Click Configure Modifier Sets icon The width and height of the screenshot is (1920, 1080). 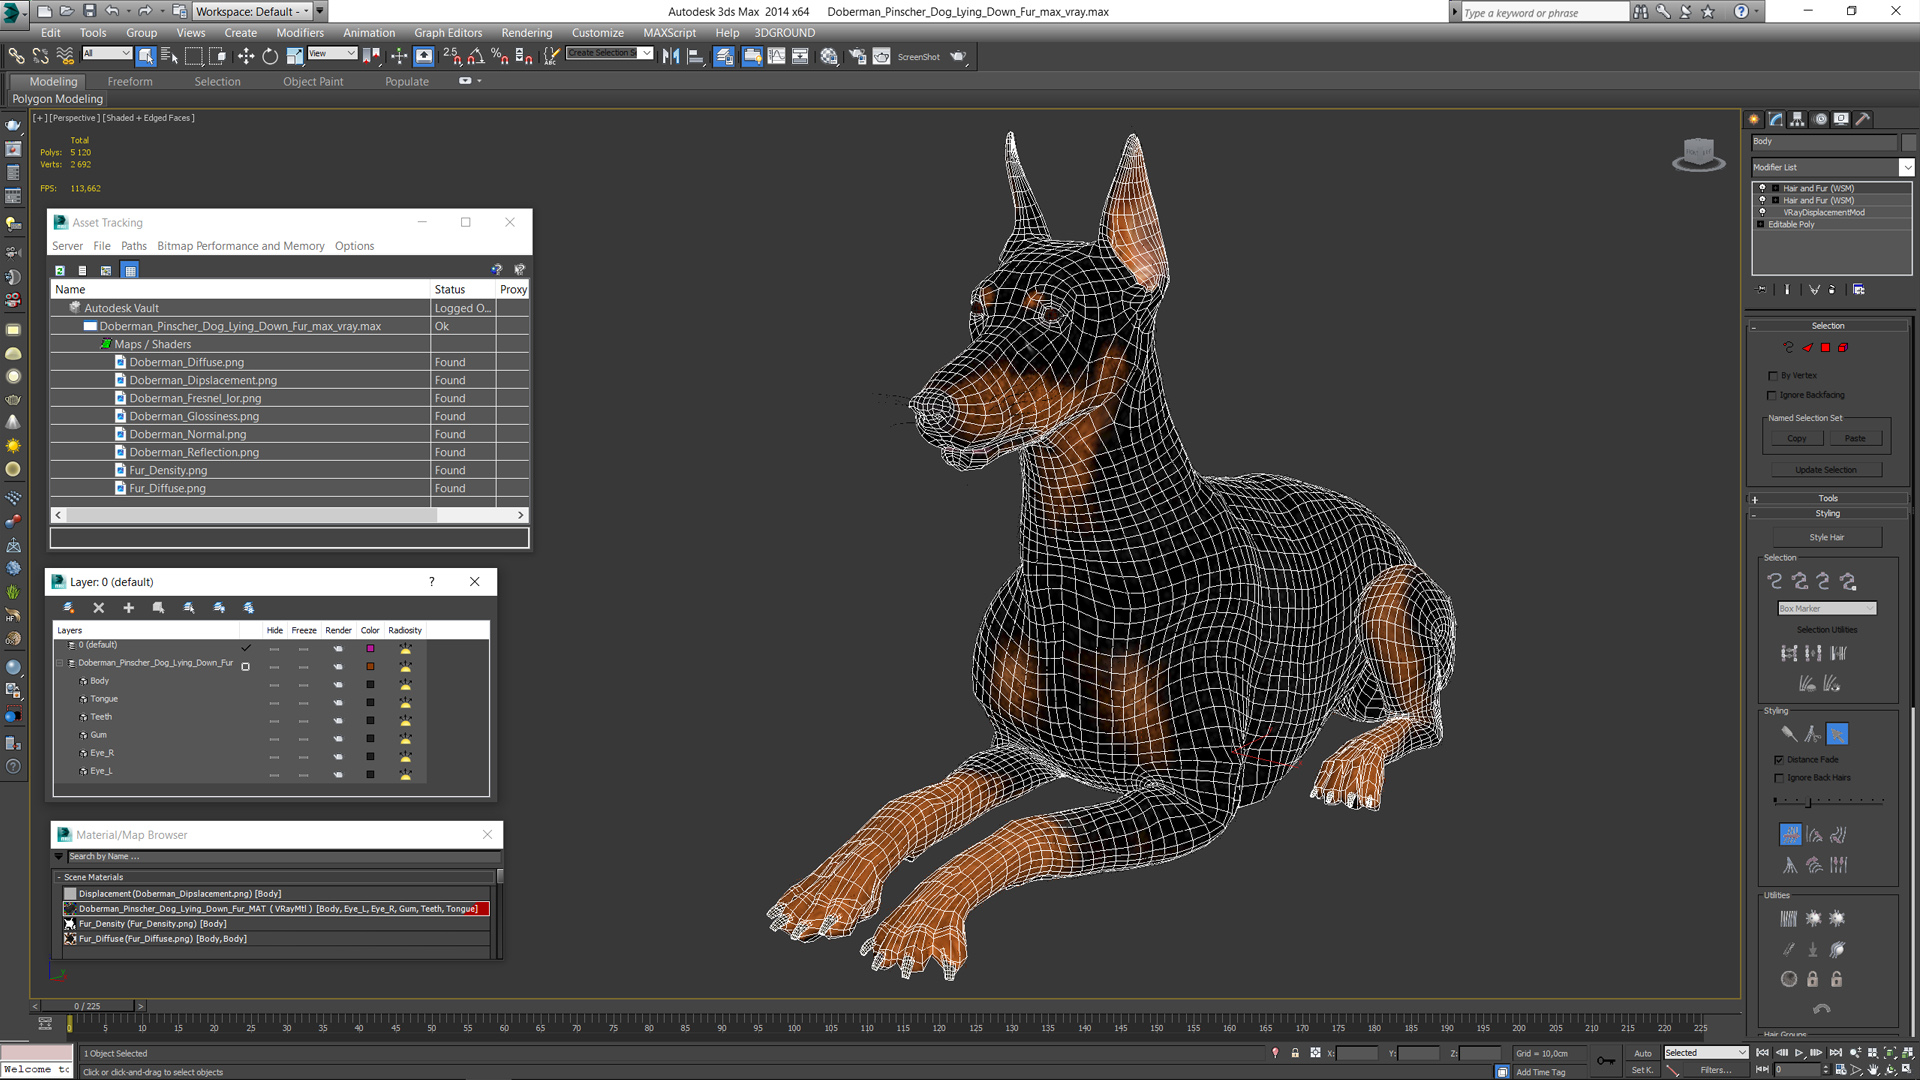point(1859,290)
